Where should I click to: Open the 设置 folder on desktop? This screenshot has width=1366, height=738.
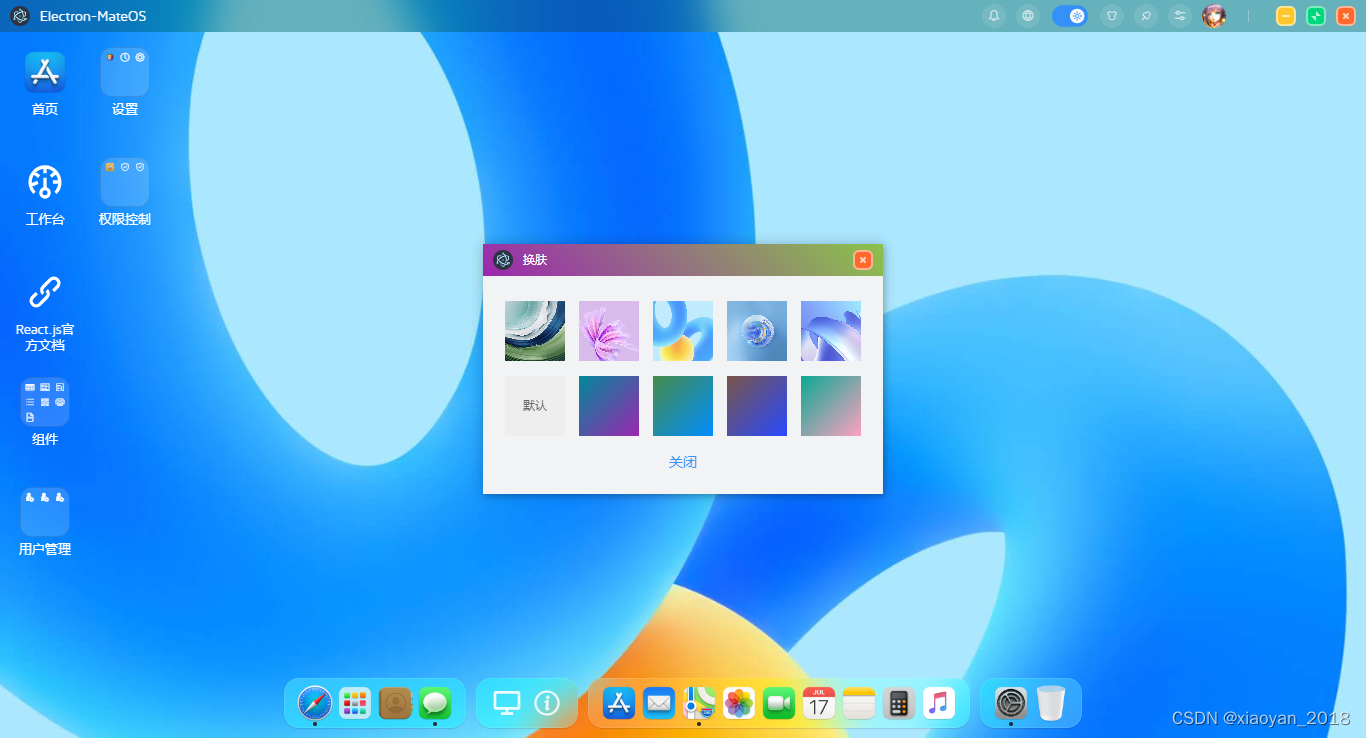tap(125, 73)
